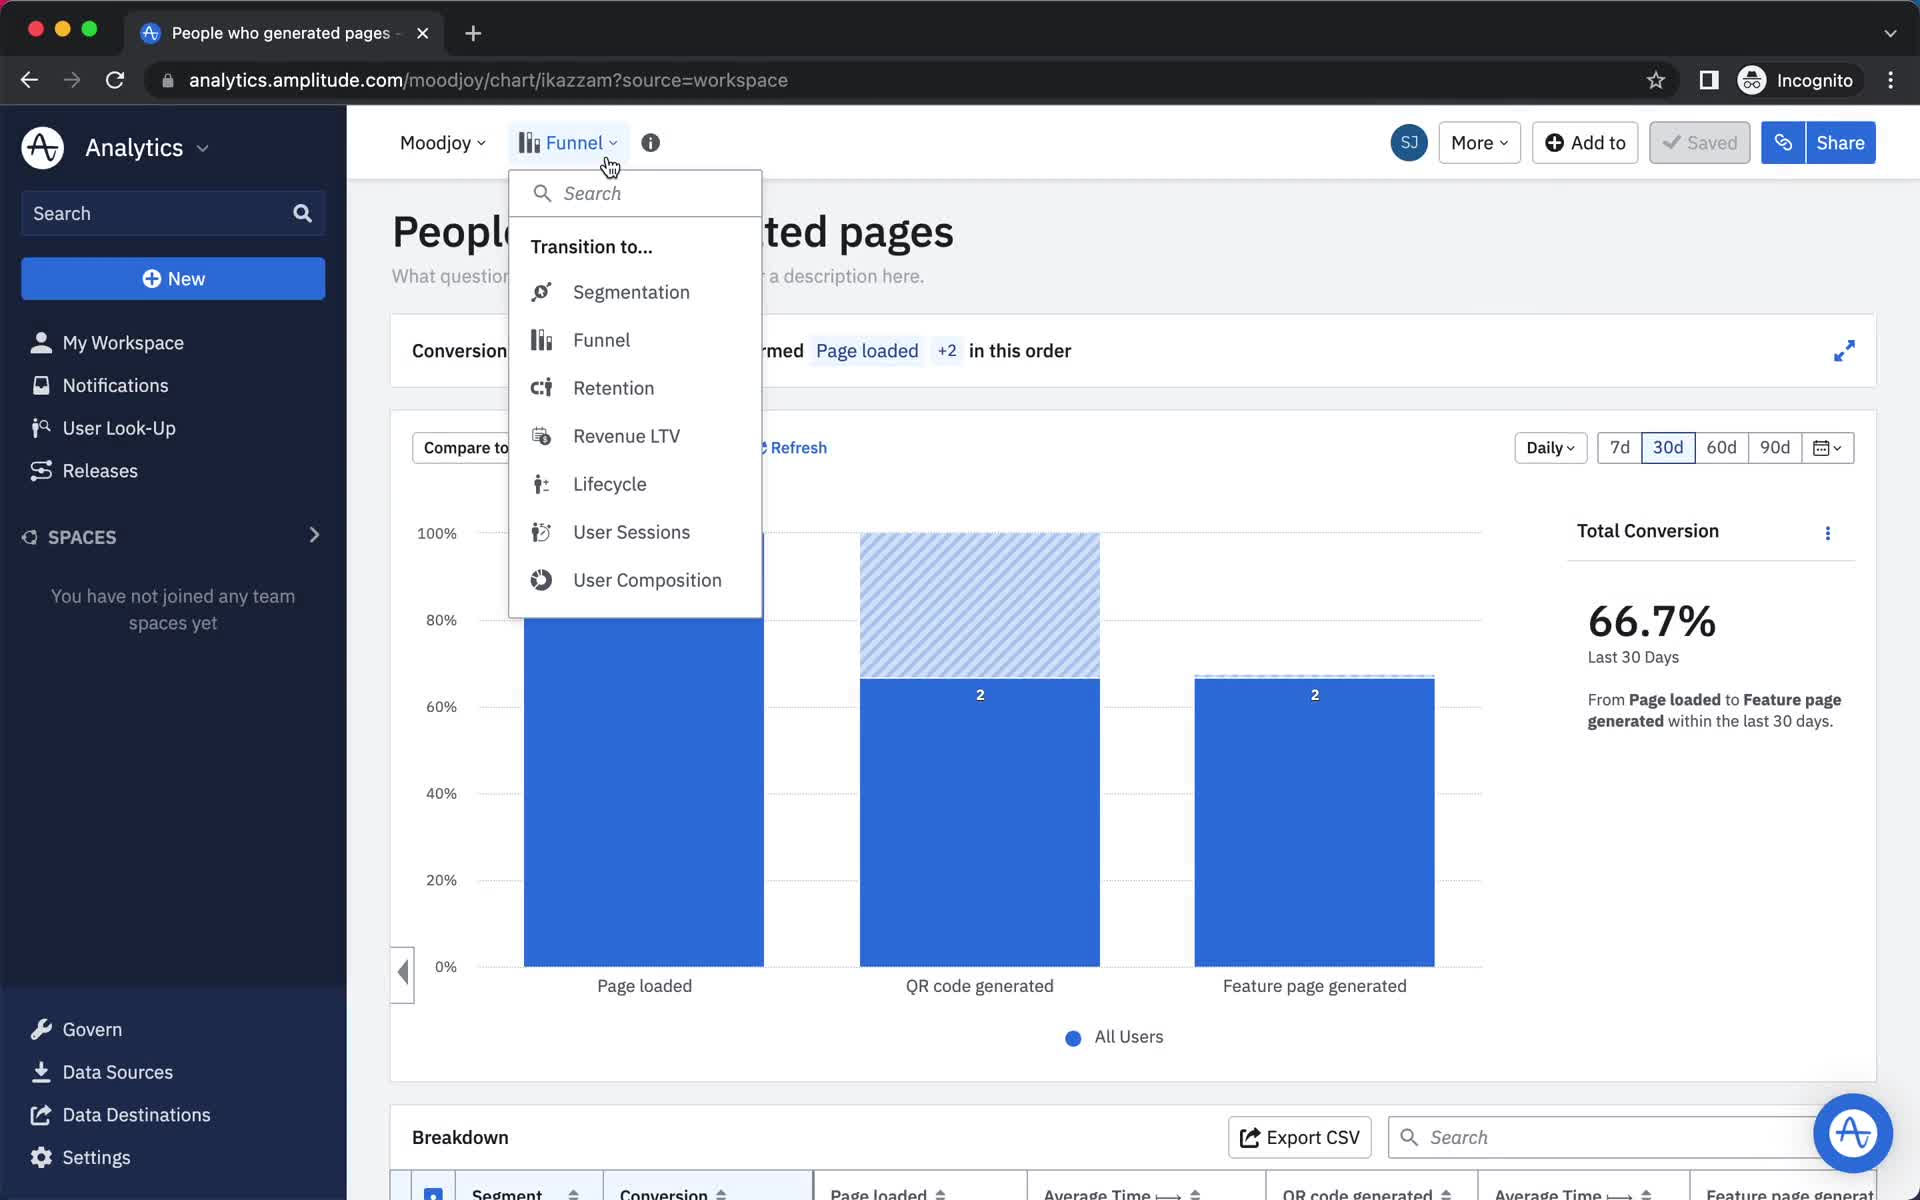Screen dimensions: 1920x1200
Task: Open the Export CSV option
Action: 1301,1136
